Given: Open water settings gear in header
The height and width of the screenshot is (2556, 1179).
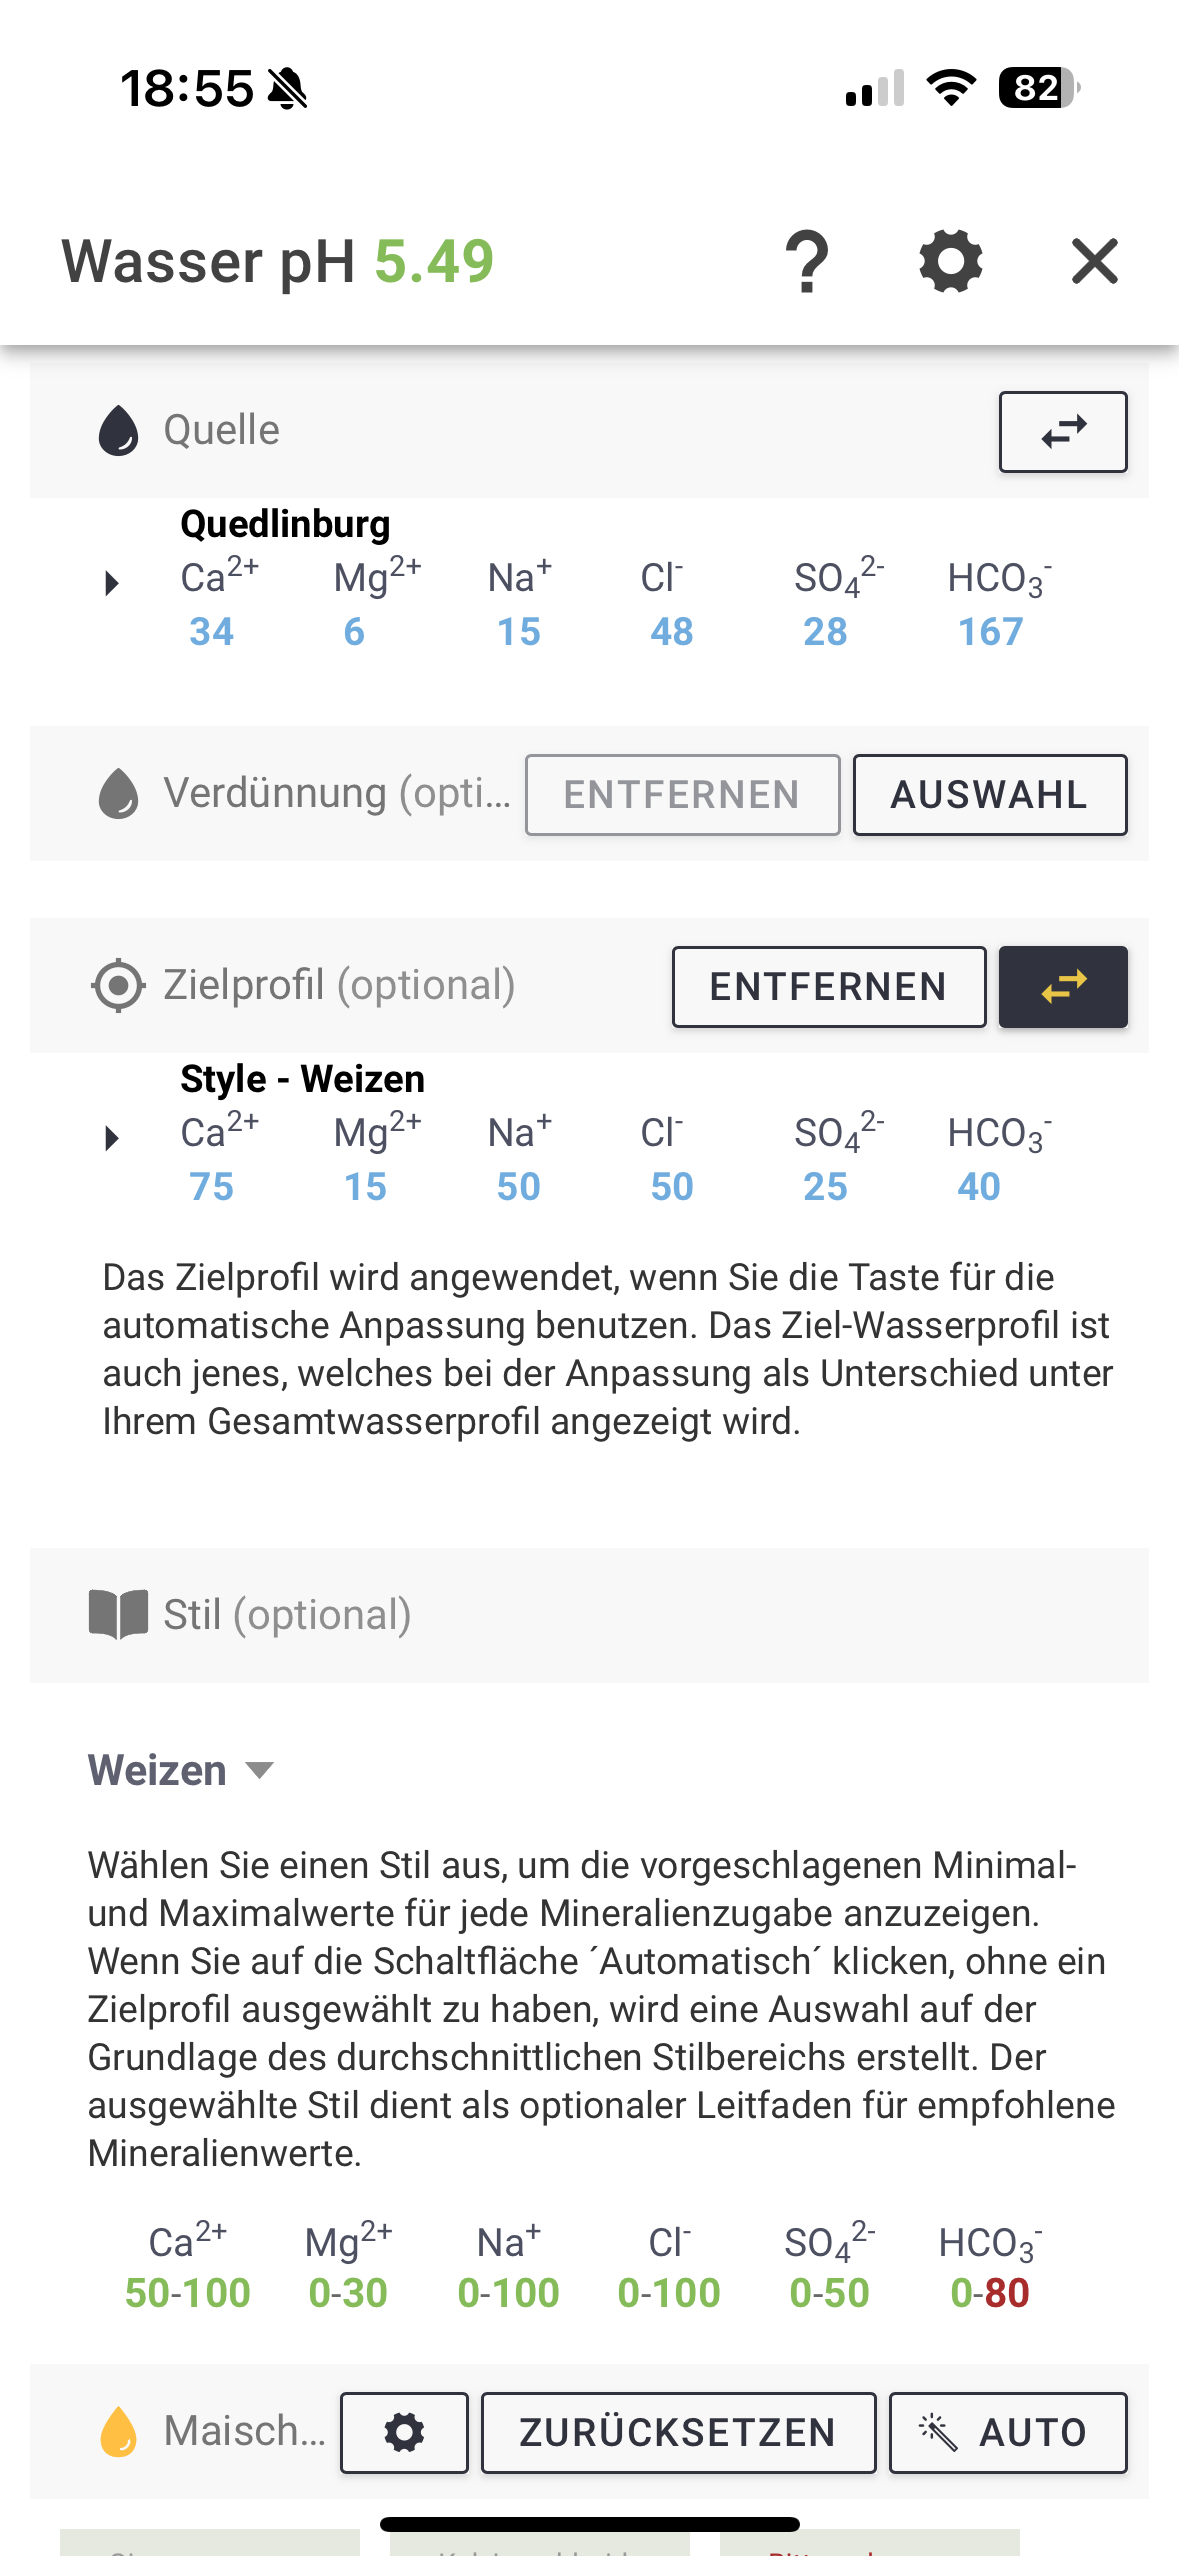Looking at the screenshot, I should coord(950,262).
